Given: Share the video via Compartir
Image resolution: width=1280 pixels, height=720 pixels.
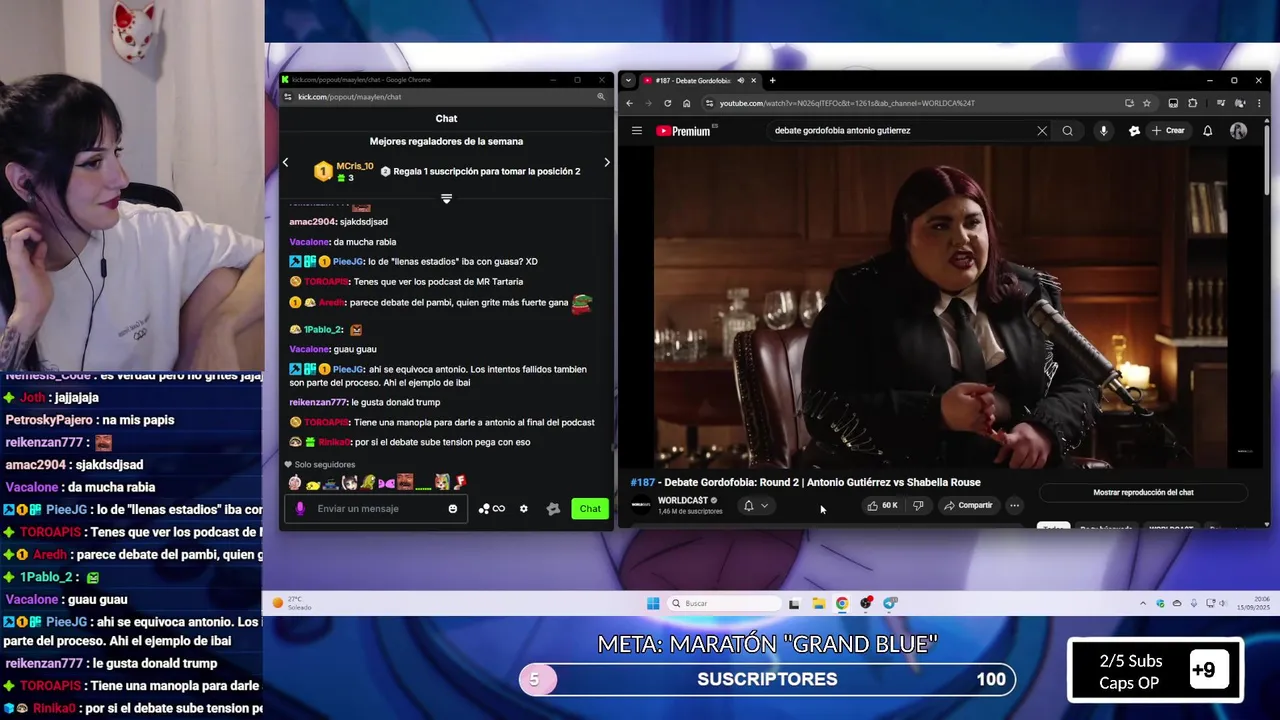Looking at the screenshot, I should tap(969, 505).
